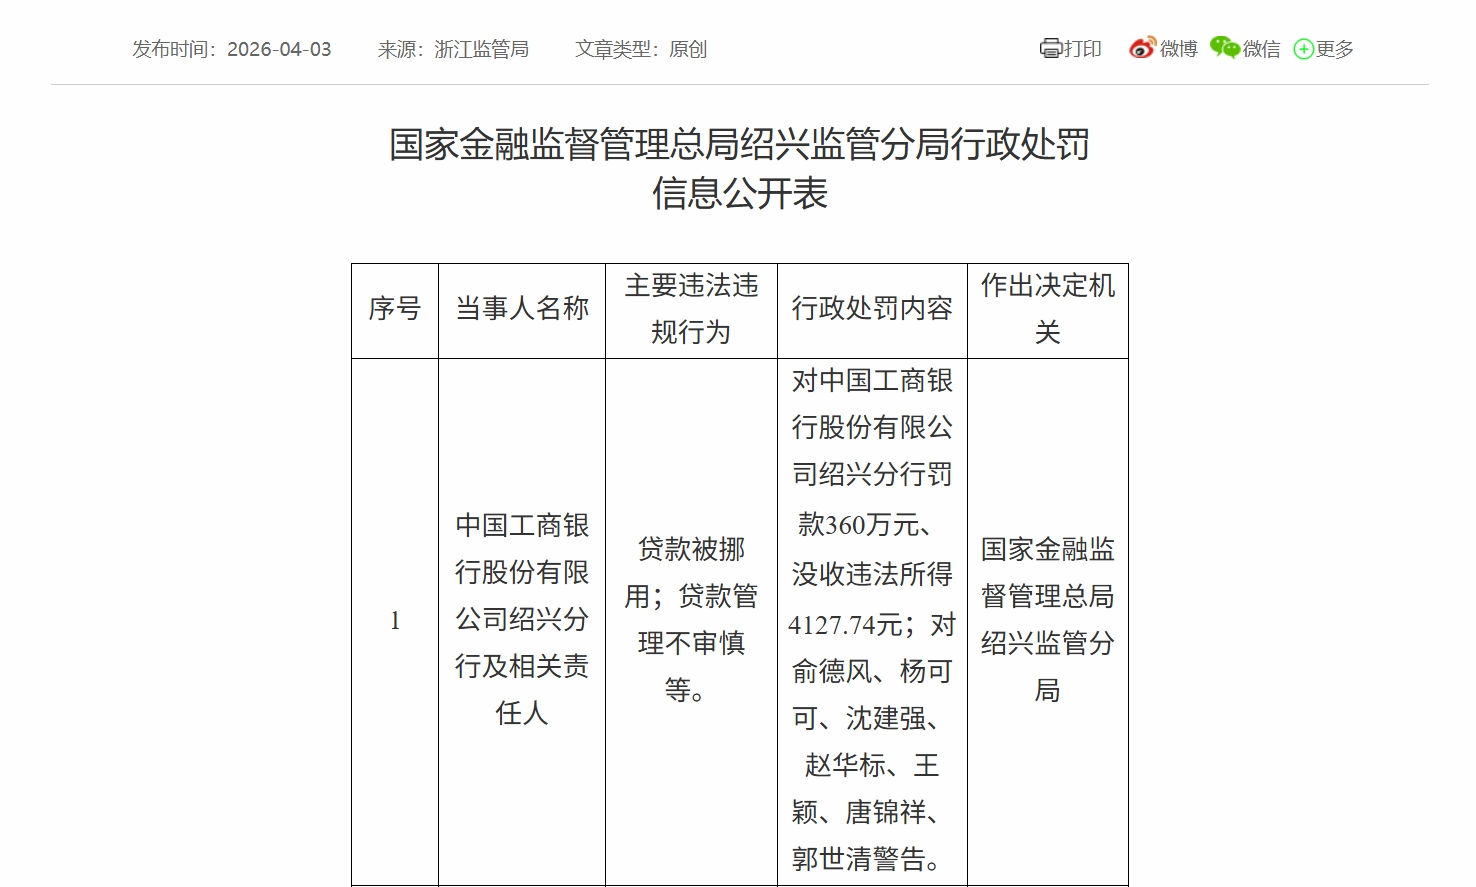The height and width of the screenshot is (887, 1476).
Task: Click the 行政处罚内容 column header
Action: [x=872, y=309]
